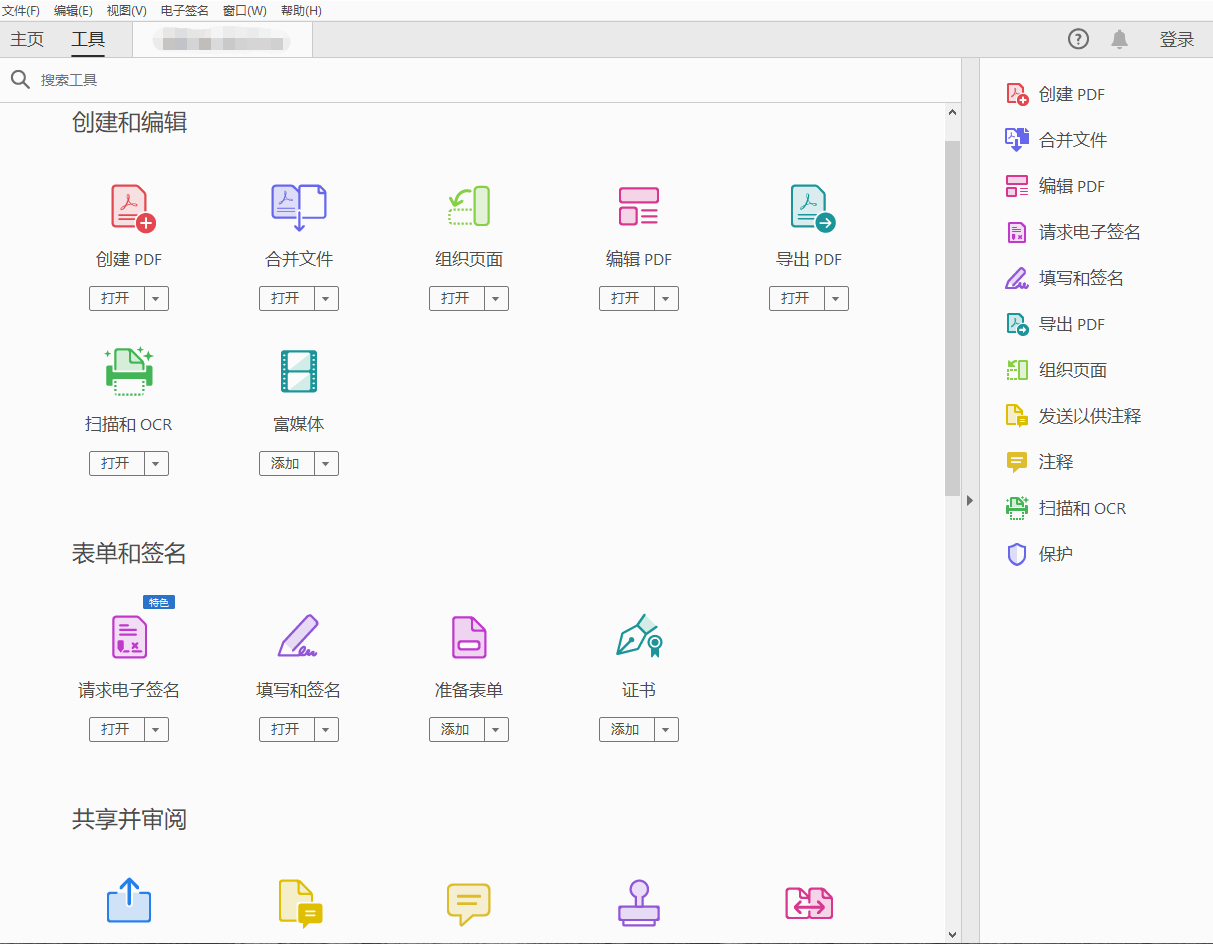Click 打开 button under Export PDF (导出 PDF)

point(796,298)
